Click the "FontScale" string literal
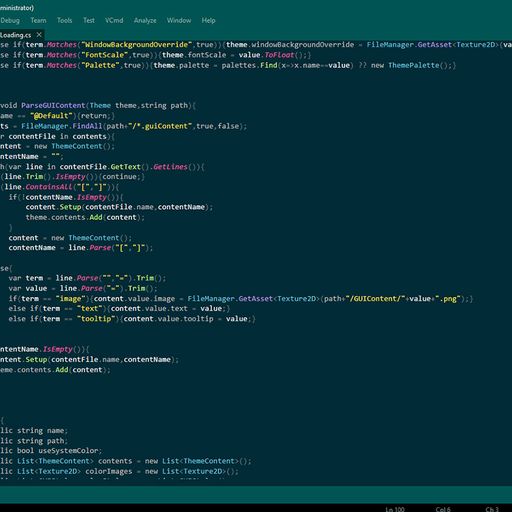This screenshot has height=512, width=512. (105, 55)
